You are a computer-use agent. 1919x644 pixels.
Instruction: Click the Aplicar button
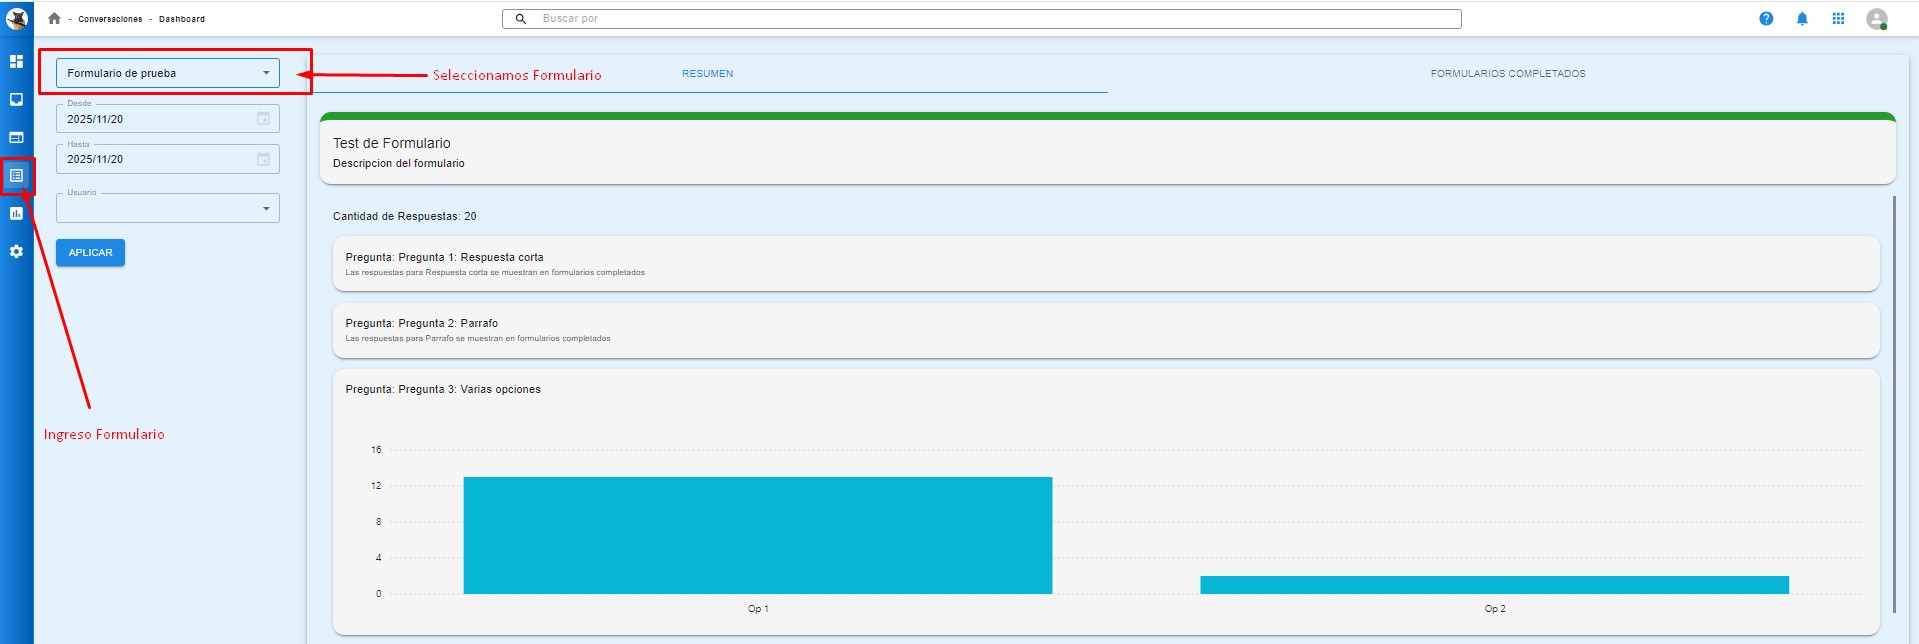pos(90,253)
